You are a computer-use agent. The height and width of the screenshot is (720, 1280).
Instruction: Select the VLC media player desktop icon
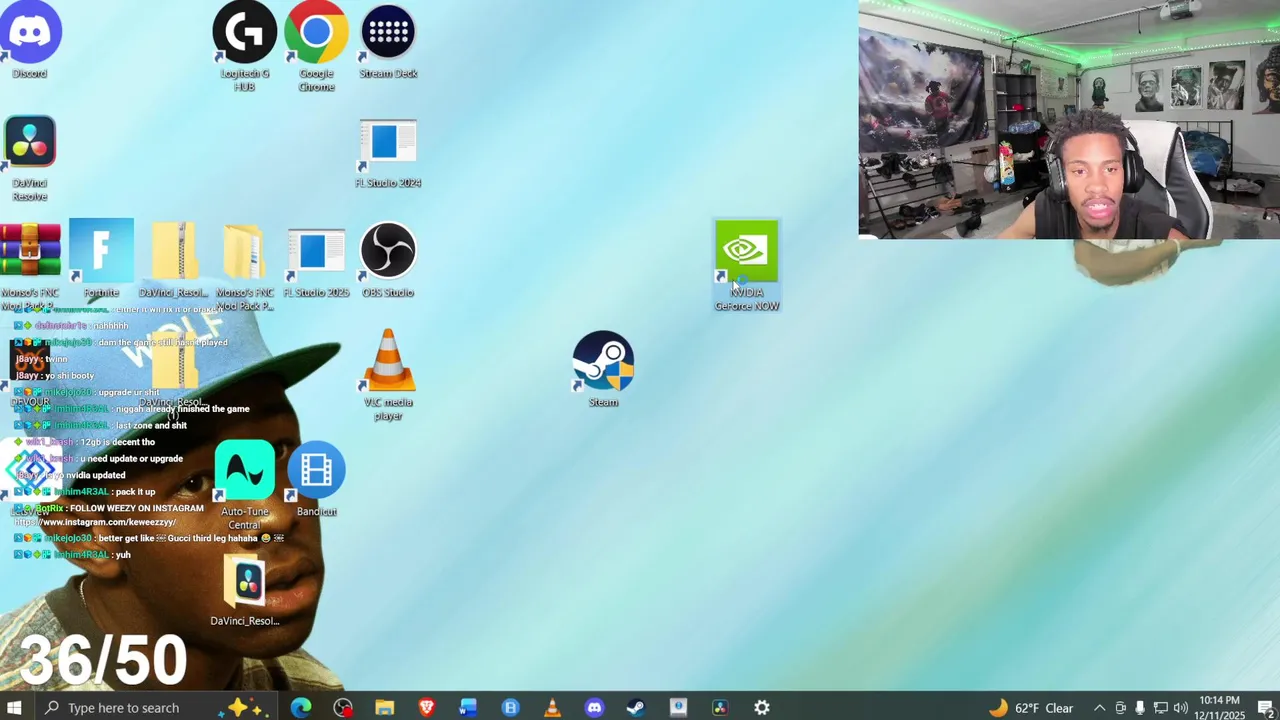[x=388, y=375]
